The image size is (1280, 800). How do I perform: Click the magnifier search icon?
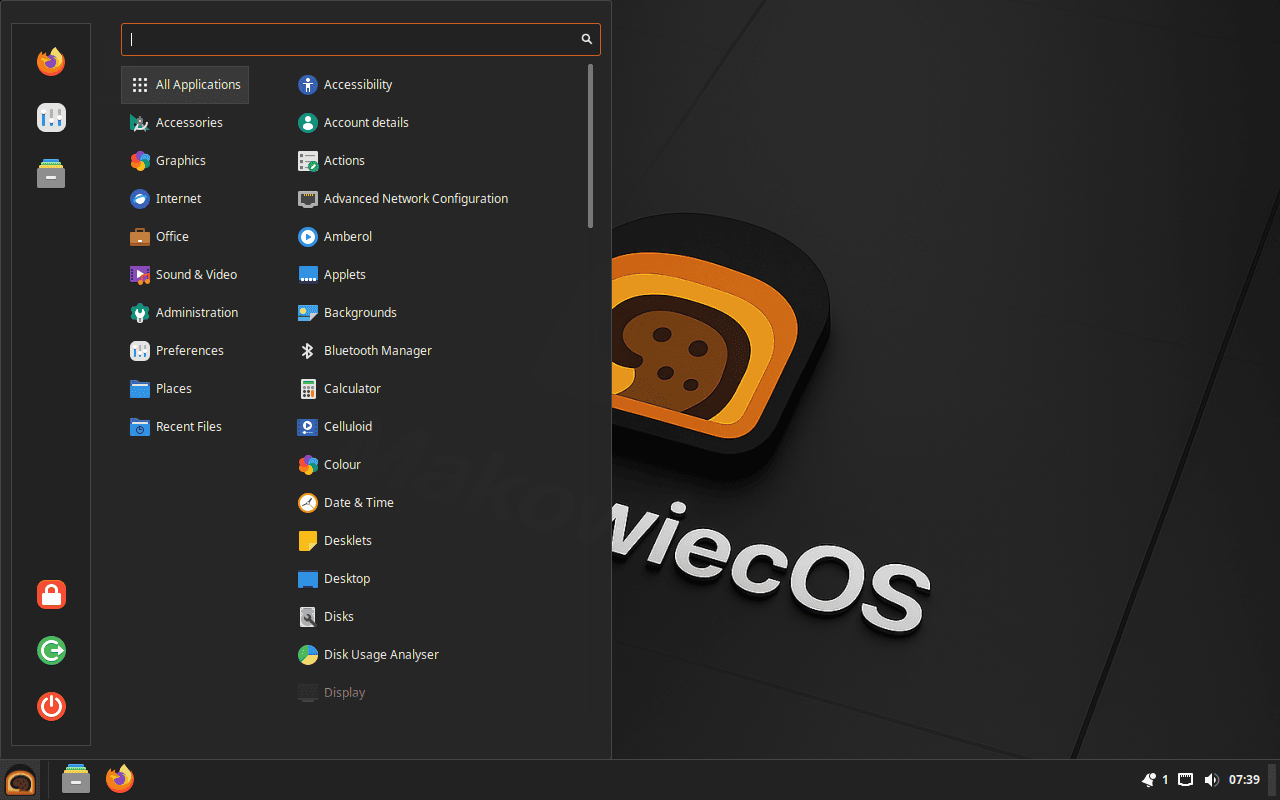(x=587, y=39)
